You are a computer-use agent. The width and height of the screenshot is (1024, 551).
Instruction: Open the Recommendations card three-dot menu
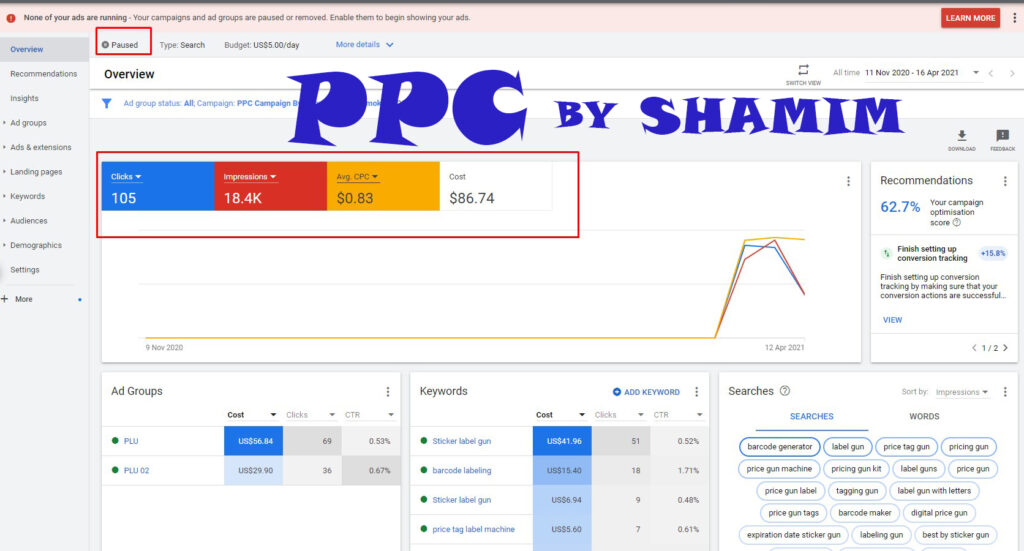point(1005,181)
